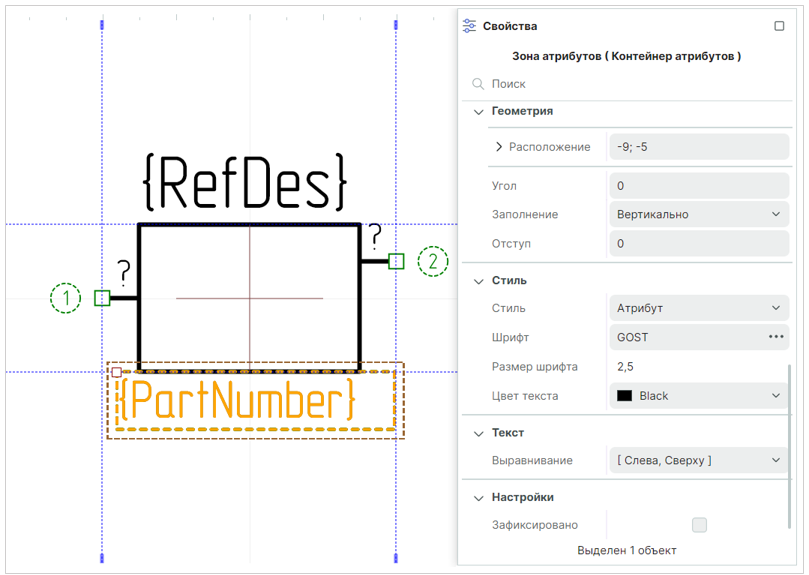
Task: Open font picker via three dots
Action: coord(776,337)
